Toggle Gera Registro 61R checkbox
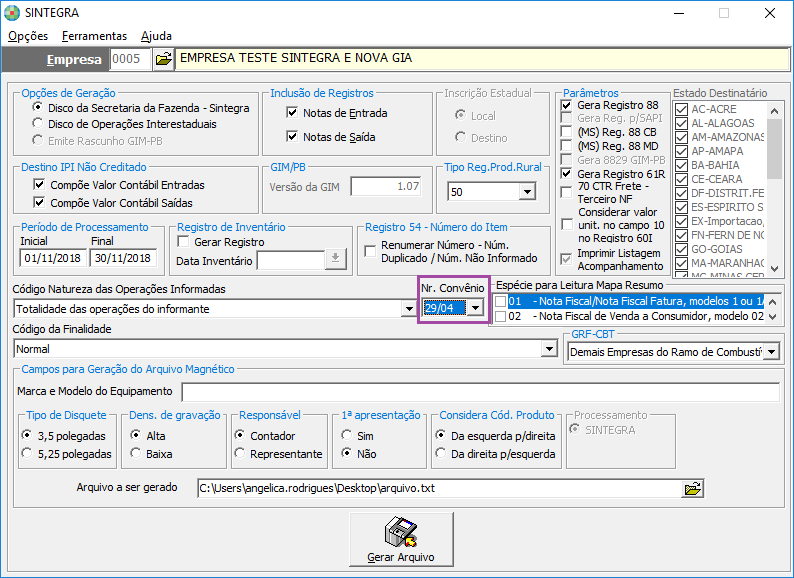Image resolution: width=794 pixels, height=578 pixels. [567, 174]
